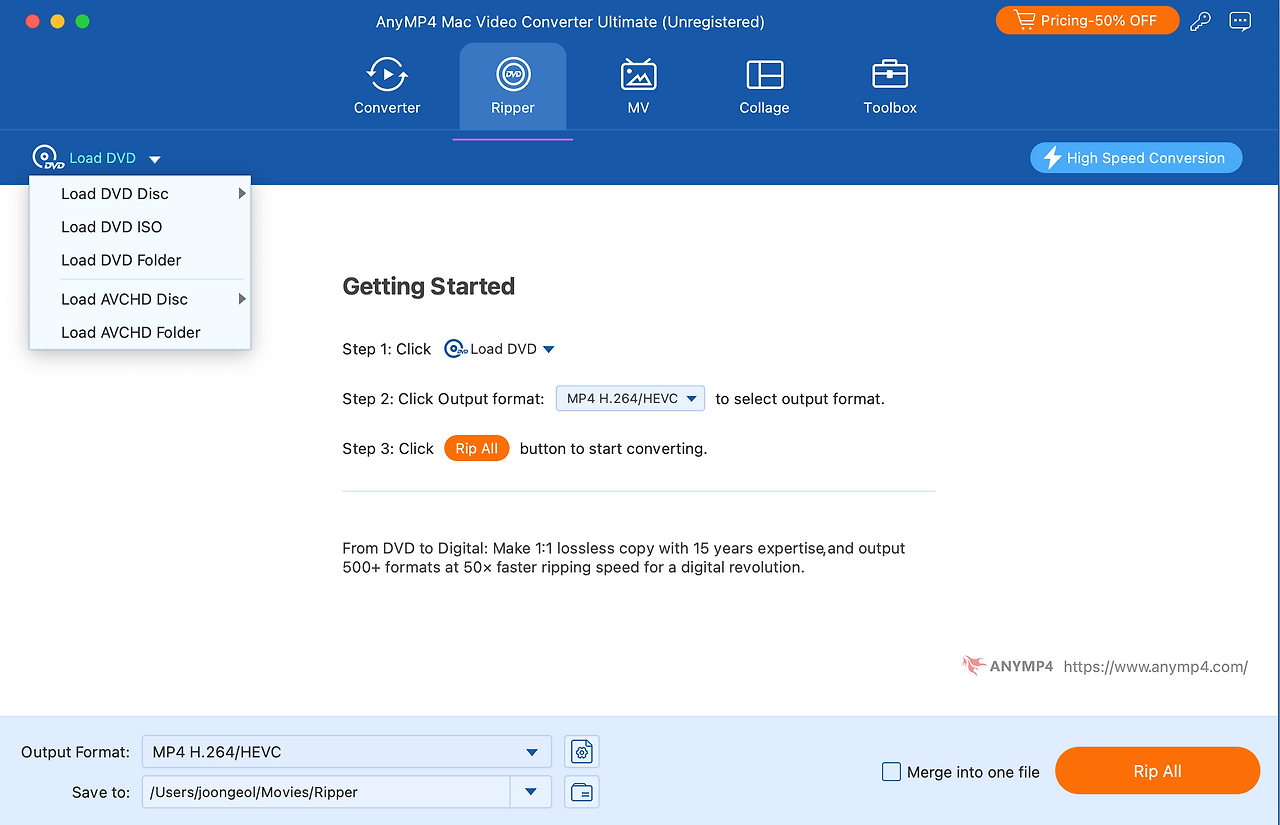
Task: Click the AnyMP4 logo icon
Action: 974,666
